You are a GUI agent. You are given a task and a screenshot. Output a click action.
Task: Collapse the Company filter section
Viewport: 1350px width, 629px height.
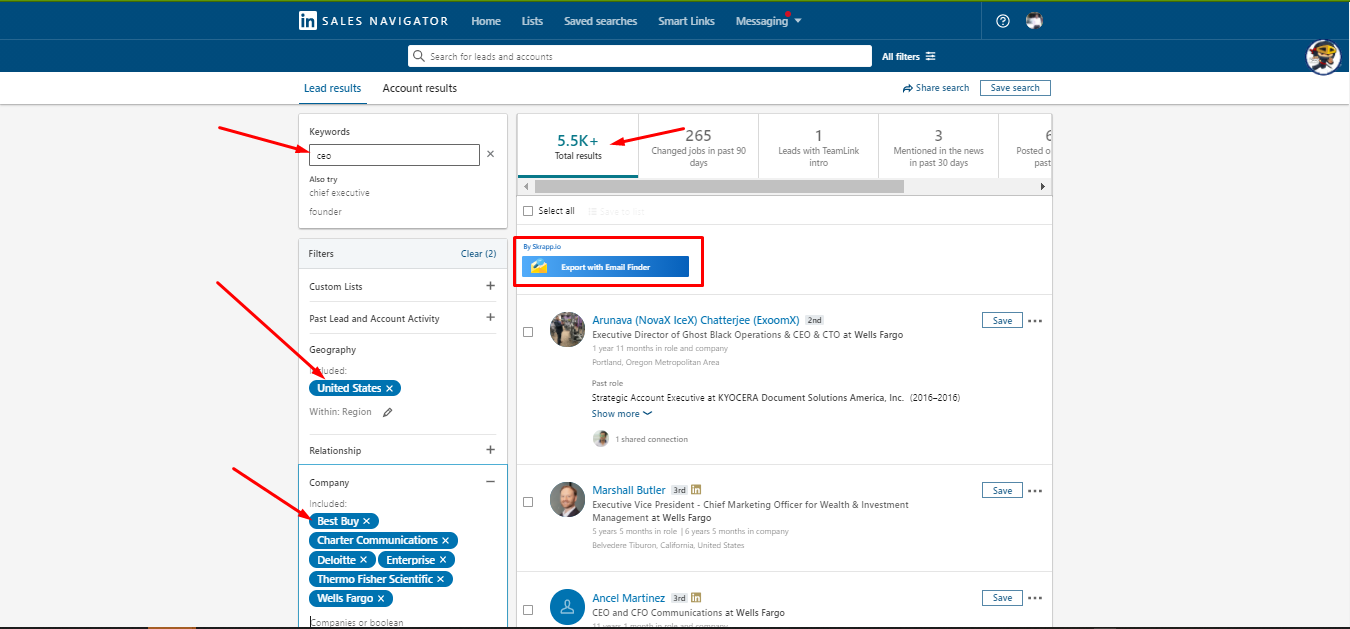[x=490, y=482]
